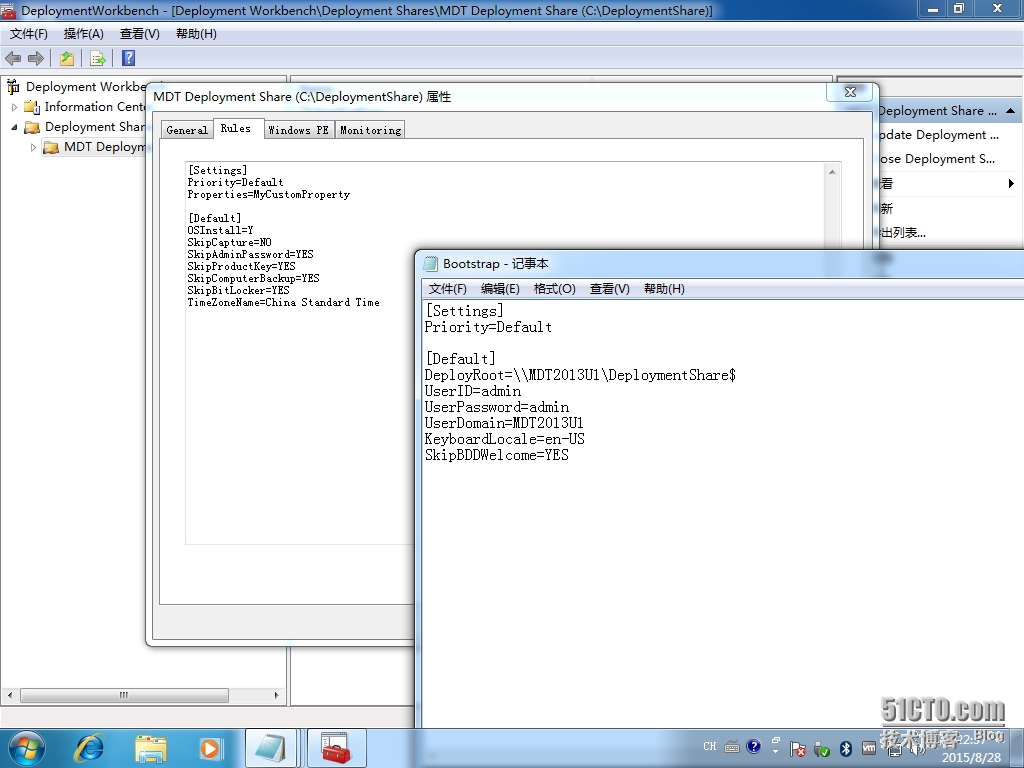Viewport: 1024px width, 768px height.
Task: Collapse the Deployment Share actions header arrow
Action: pyautogui.click(x=1010, y=111)
